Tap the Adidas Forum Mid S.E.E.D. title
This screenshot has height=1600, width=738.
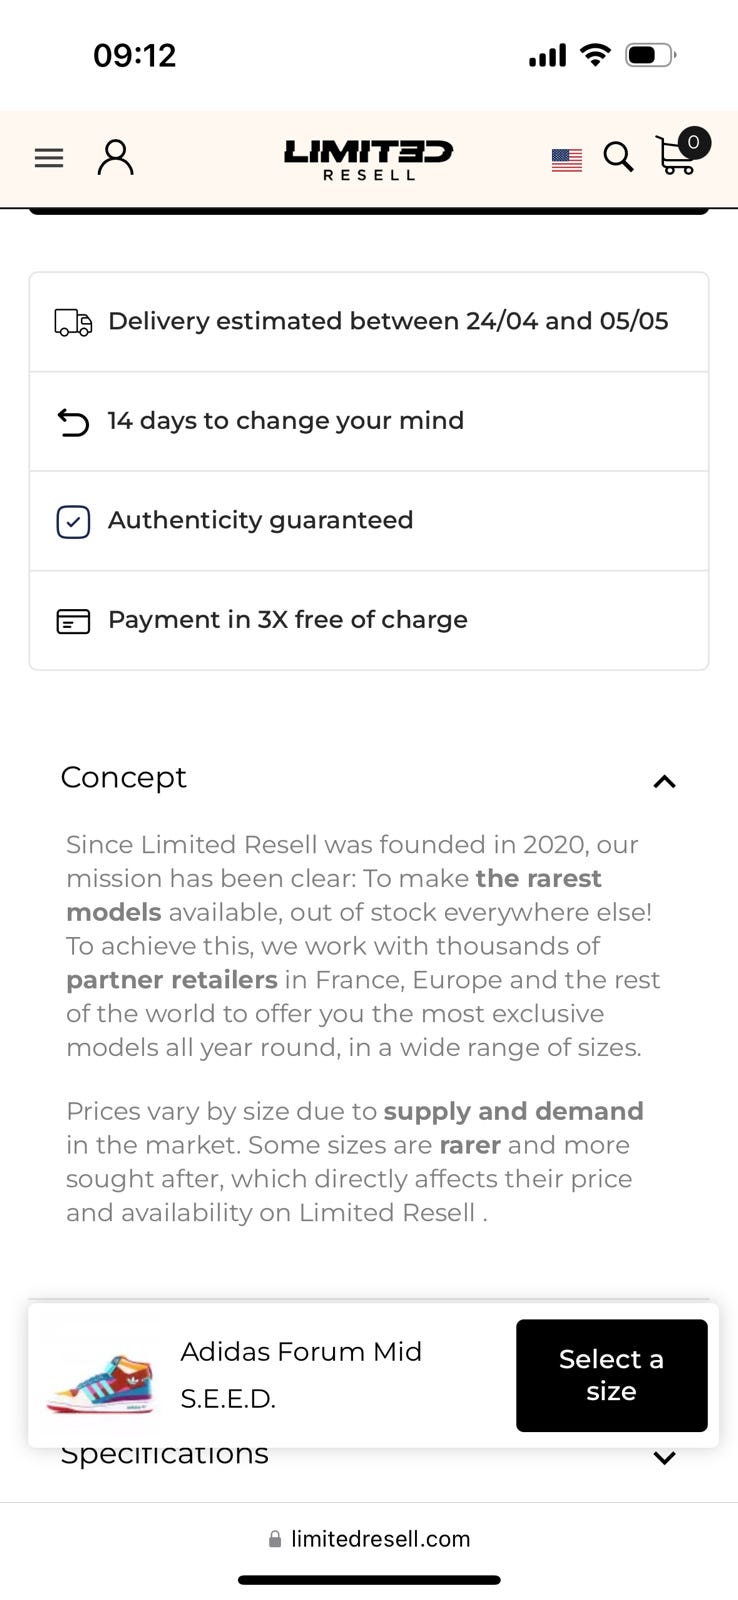point(301,1375)
